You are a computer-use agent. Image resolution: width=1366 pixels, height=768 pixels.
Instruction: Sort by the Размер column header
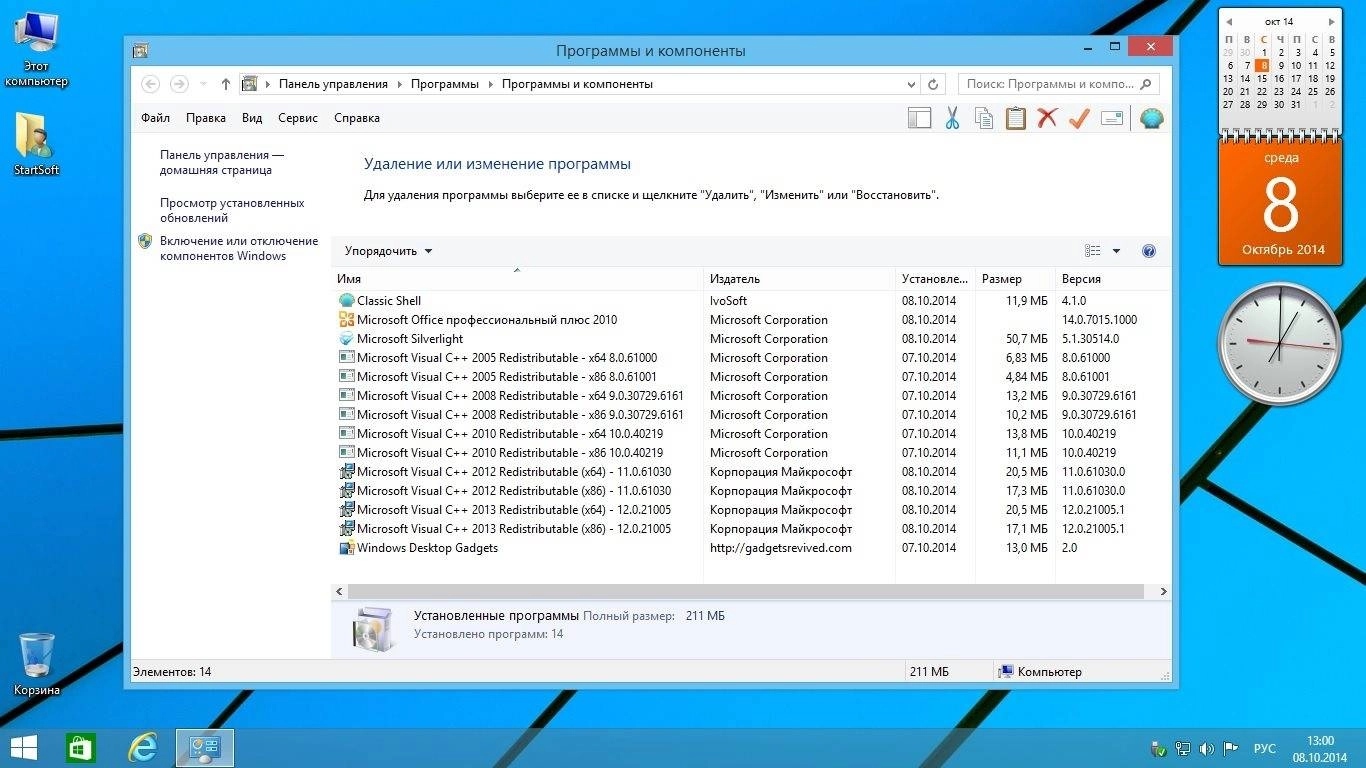coord(1014,279)
